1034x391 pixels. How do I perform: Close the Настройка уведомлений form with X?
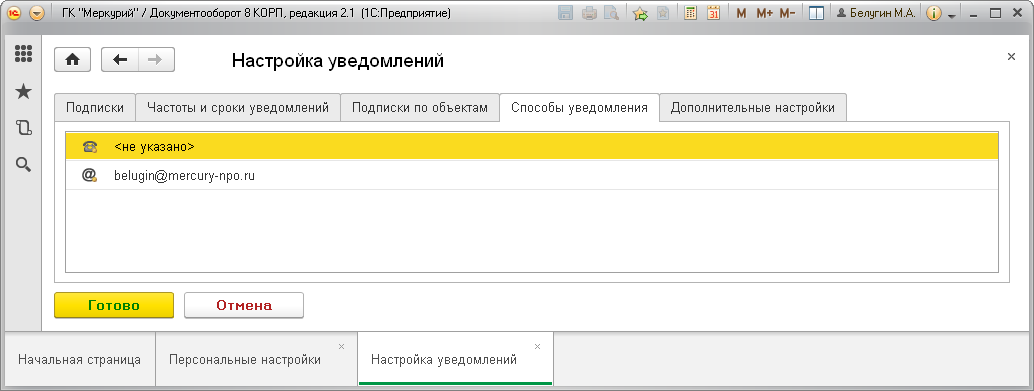(1011, 57)
